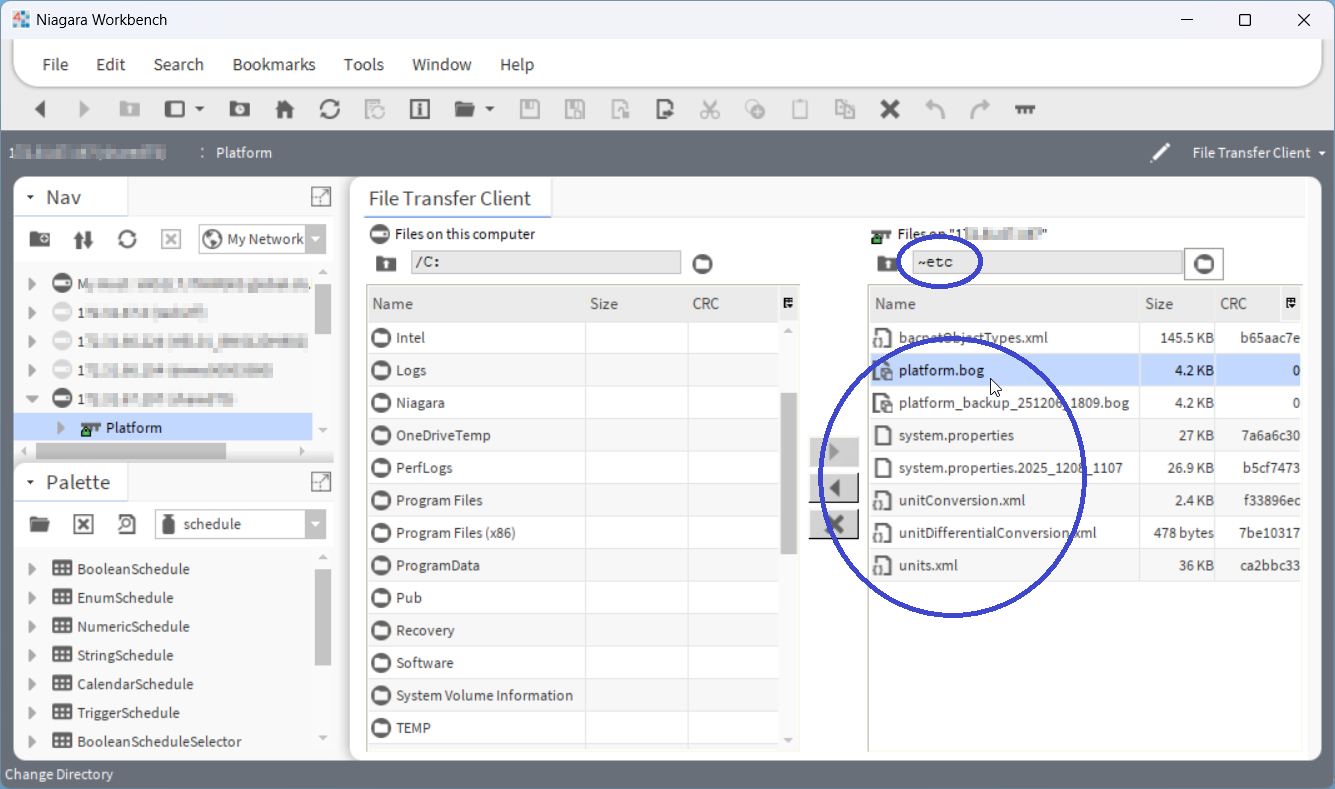
Task: Browse remote directory with chooser icon
Action: (1204, 264)
